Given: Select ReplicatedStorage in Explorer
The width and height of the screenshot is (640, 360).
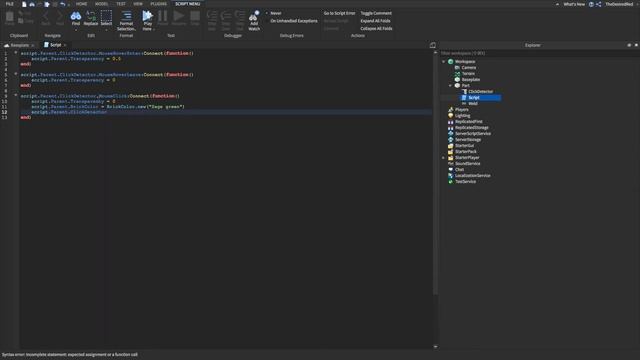Looking at the screenshot, I should (471, 128).
